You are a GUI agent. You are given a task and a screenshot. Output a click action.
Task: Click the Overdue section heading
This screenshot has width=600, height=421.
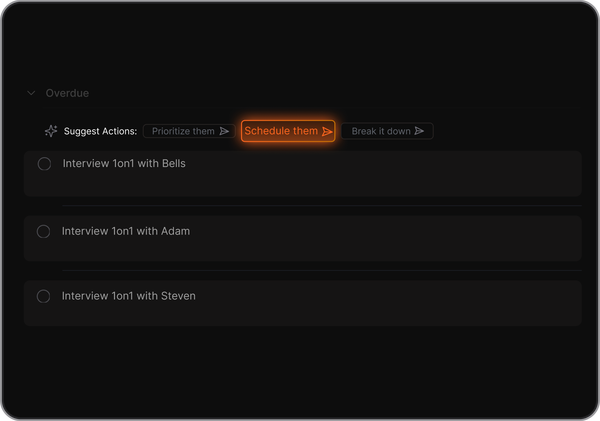(x=67, y=93)
